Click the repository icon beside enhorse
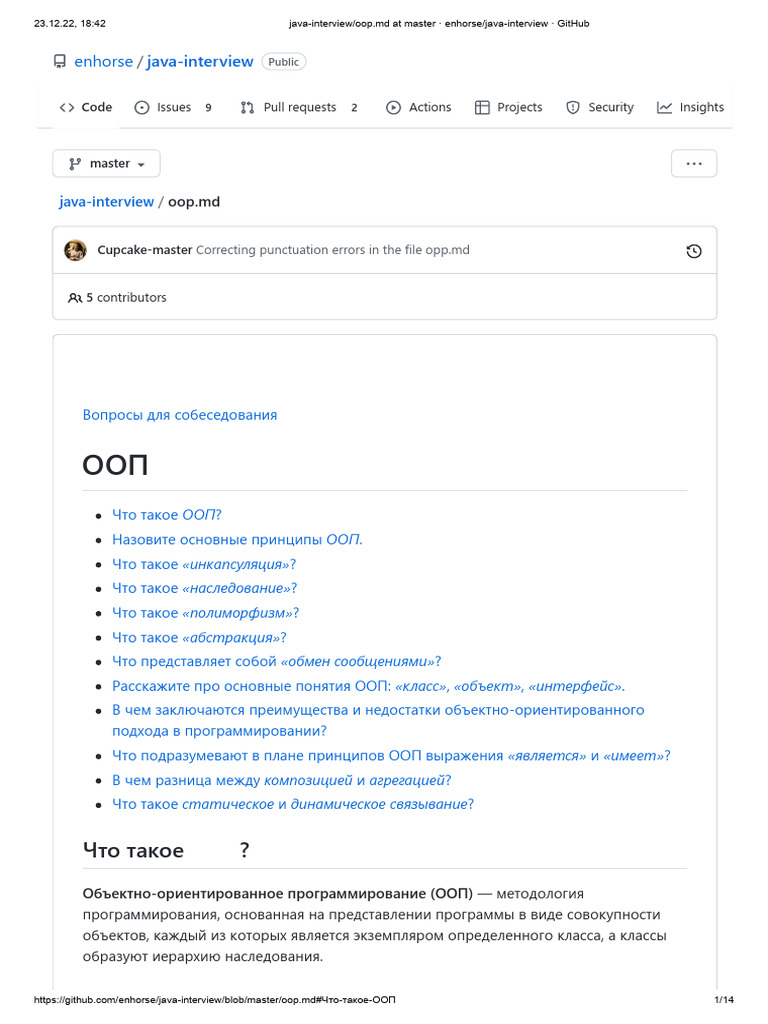The image size is (768, 1024). tap(60, 62)
